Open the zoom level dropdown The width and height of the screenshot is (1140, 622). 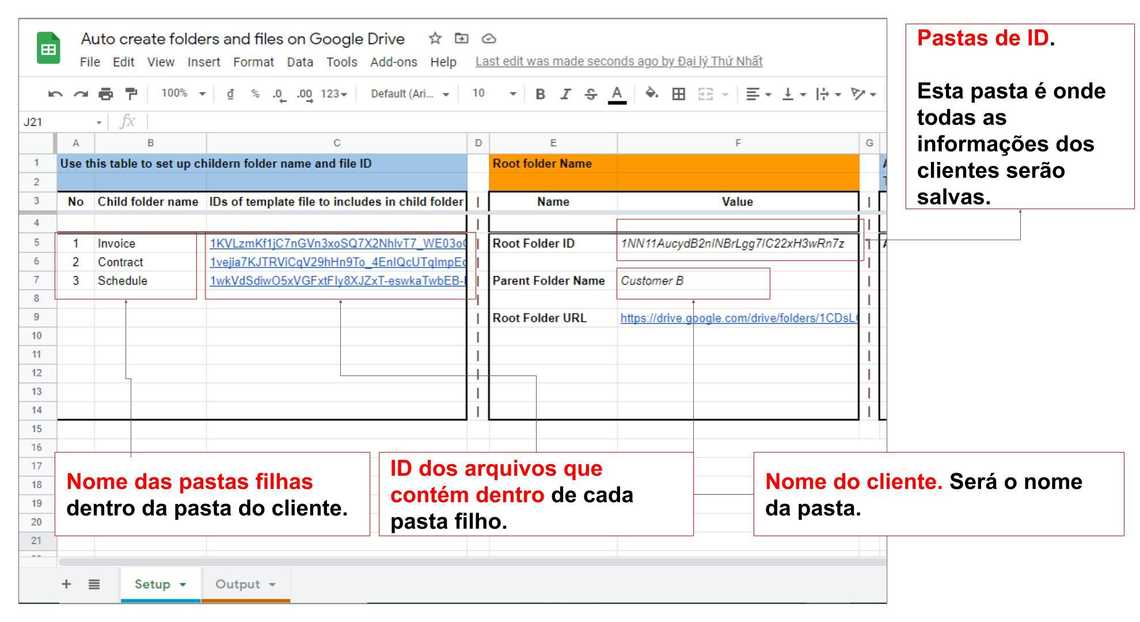click(183, 94)
